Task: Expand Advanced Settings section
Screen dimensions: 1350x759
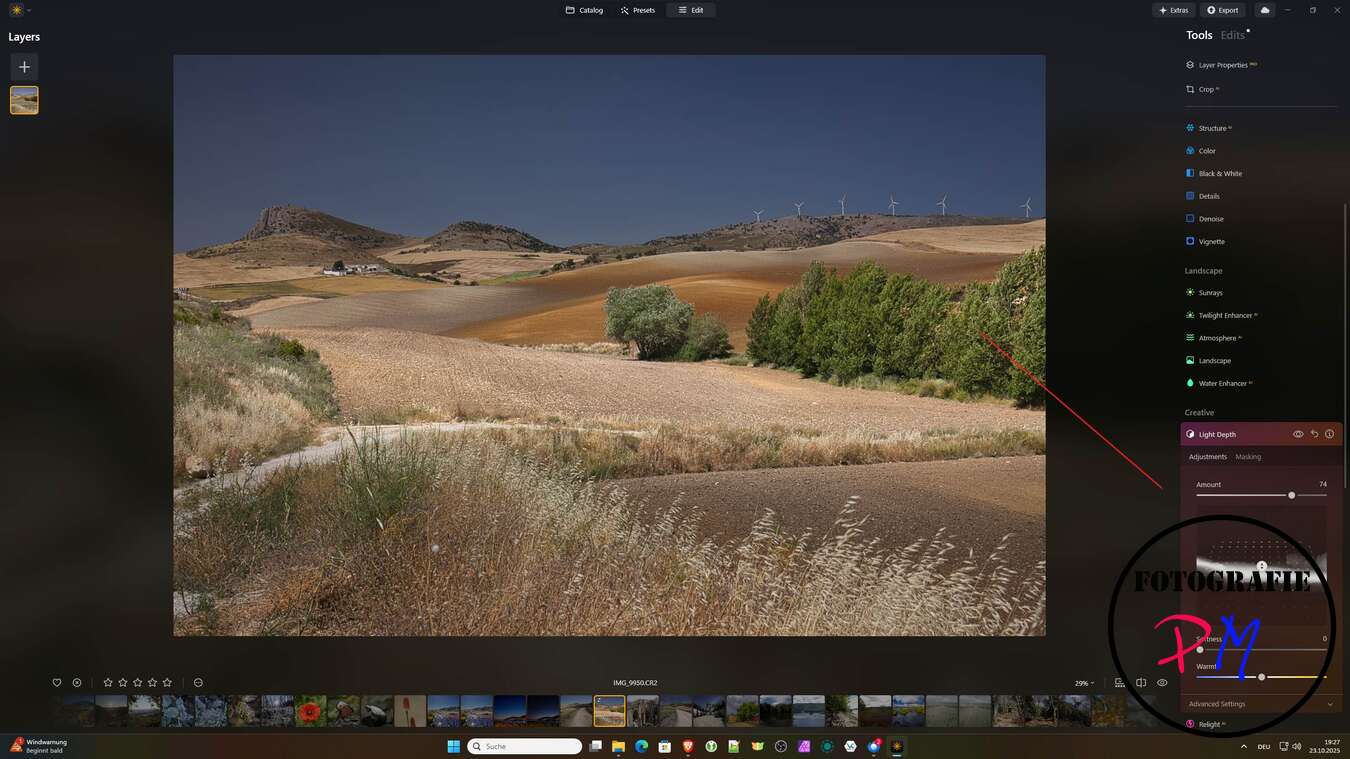Action: pos(1260,704)
